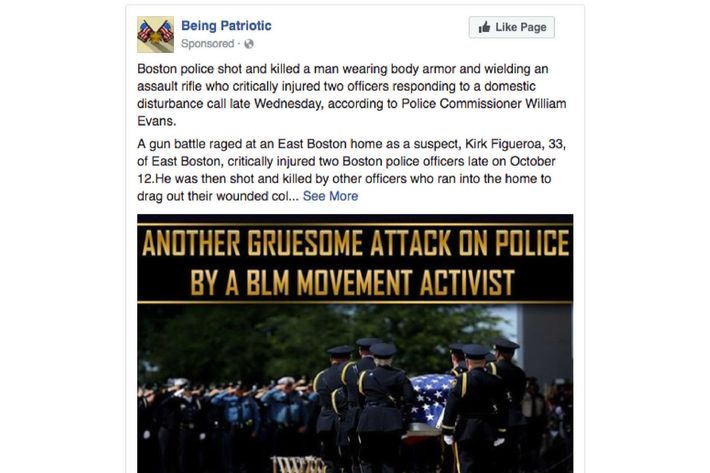This screenshot has width=710, height=473.
Task: Open the Being Patriotic page name link
Action: 226,26
